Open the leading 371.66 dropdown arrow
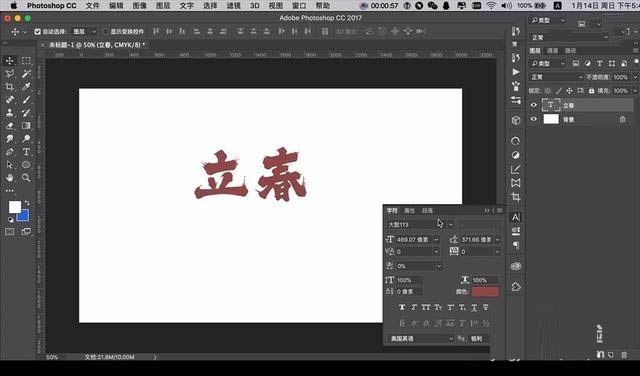The image size is (640, 376). (498, 240)
